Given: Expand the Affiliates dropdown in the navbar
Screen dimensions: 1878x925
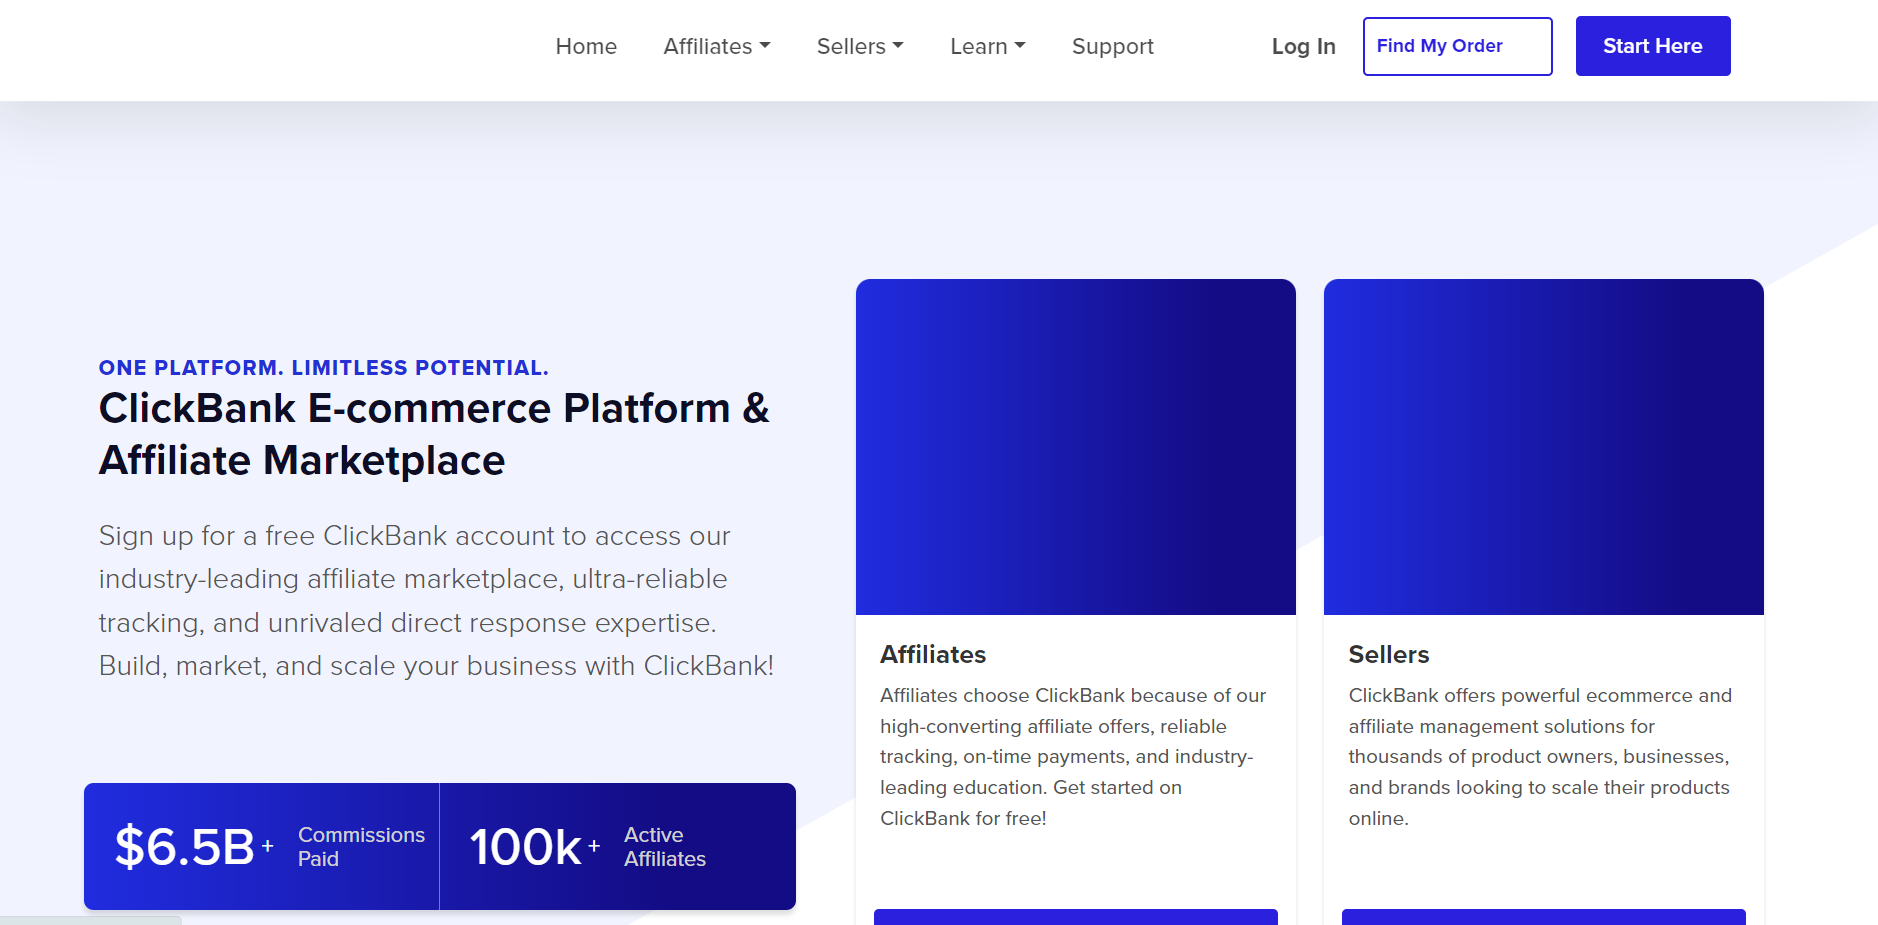Looking at the screenshot, I should pyautogui.click(x=717, y=46).
